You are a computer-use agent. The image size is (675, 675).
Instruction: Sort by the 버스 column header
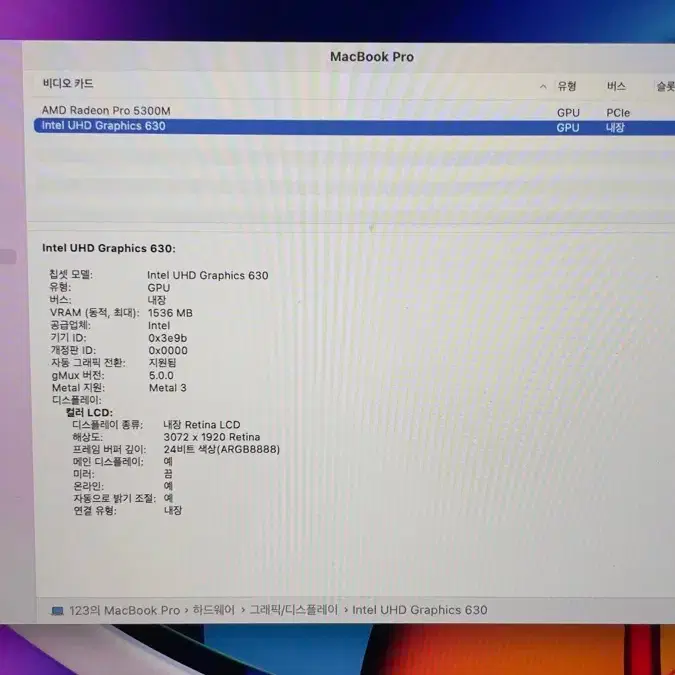(x=616, y=87)
